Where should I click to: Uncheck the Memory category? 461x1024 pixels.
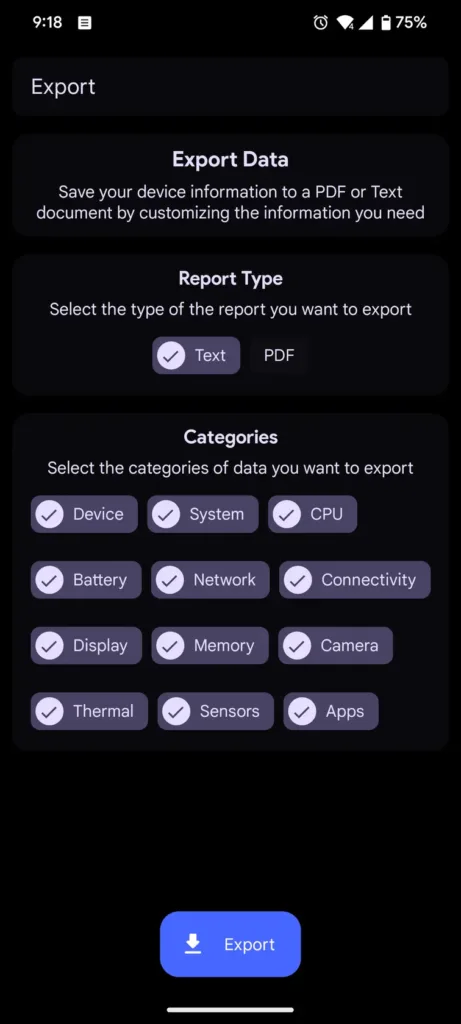tap(210, 645)
